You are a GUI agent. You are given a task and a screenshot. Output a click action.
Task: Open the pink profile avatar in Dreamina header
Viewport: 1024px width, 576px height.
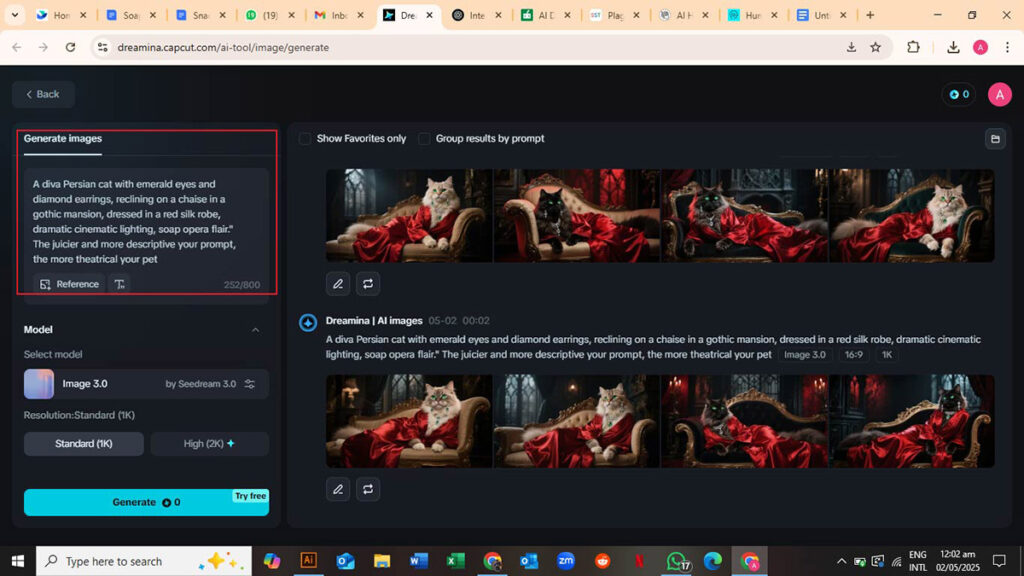[999, 95]
